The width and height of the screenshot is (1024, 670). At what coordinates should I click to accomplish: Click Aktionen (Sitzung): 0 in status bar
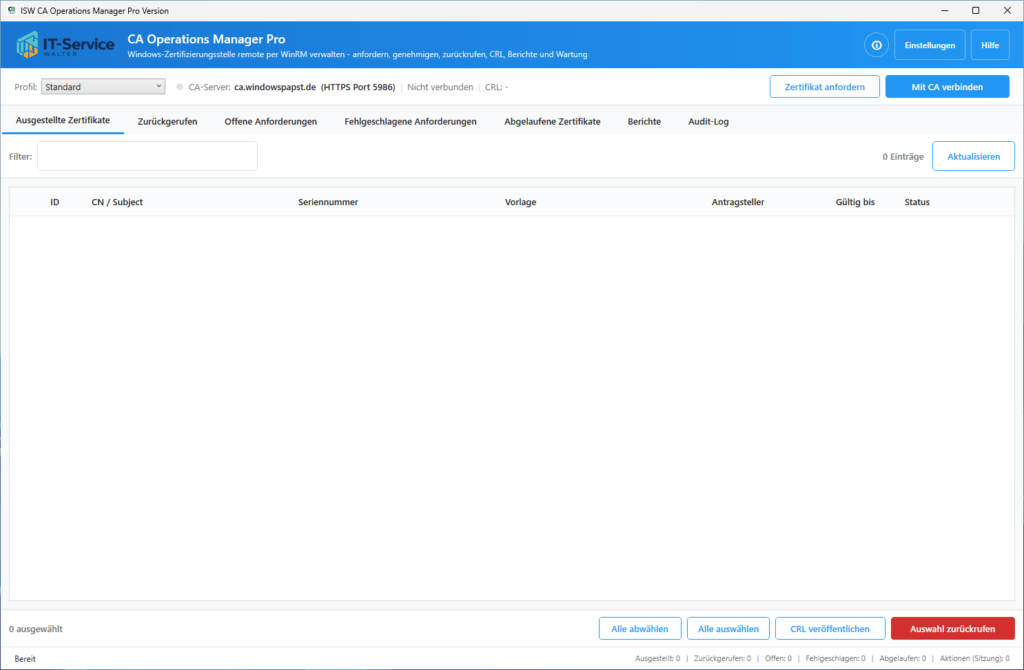coord(974,658)
